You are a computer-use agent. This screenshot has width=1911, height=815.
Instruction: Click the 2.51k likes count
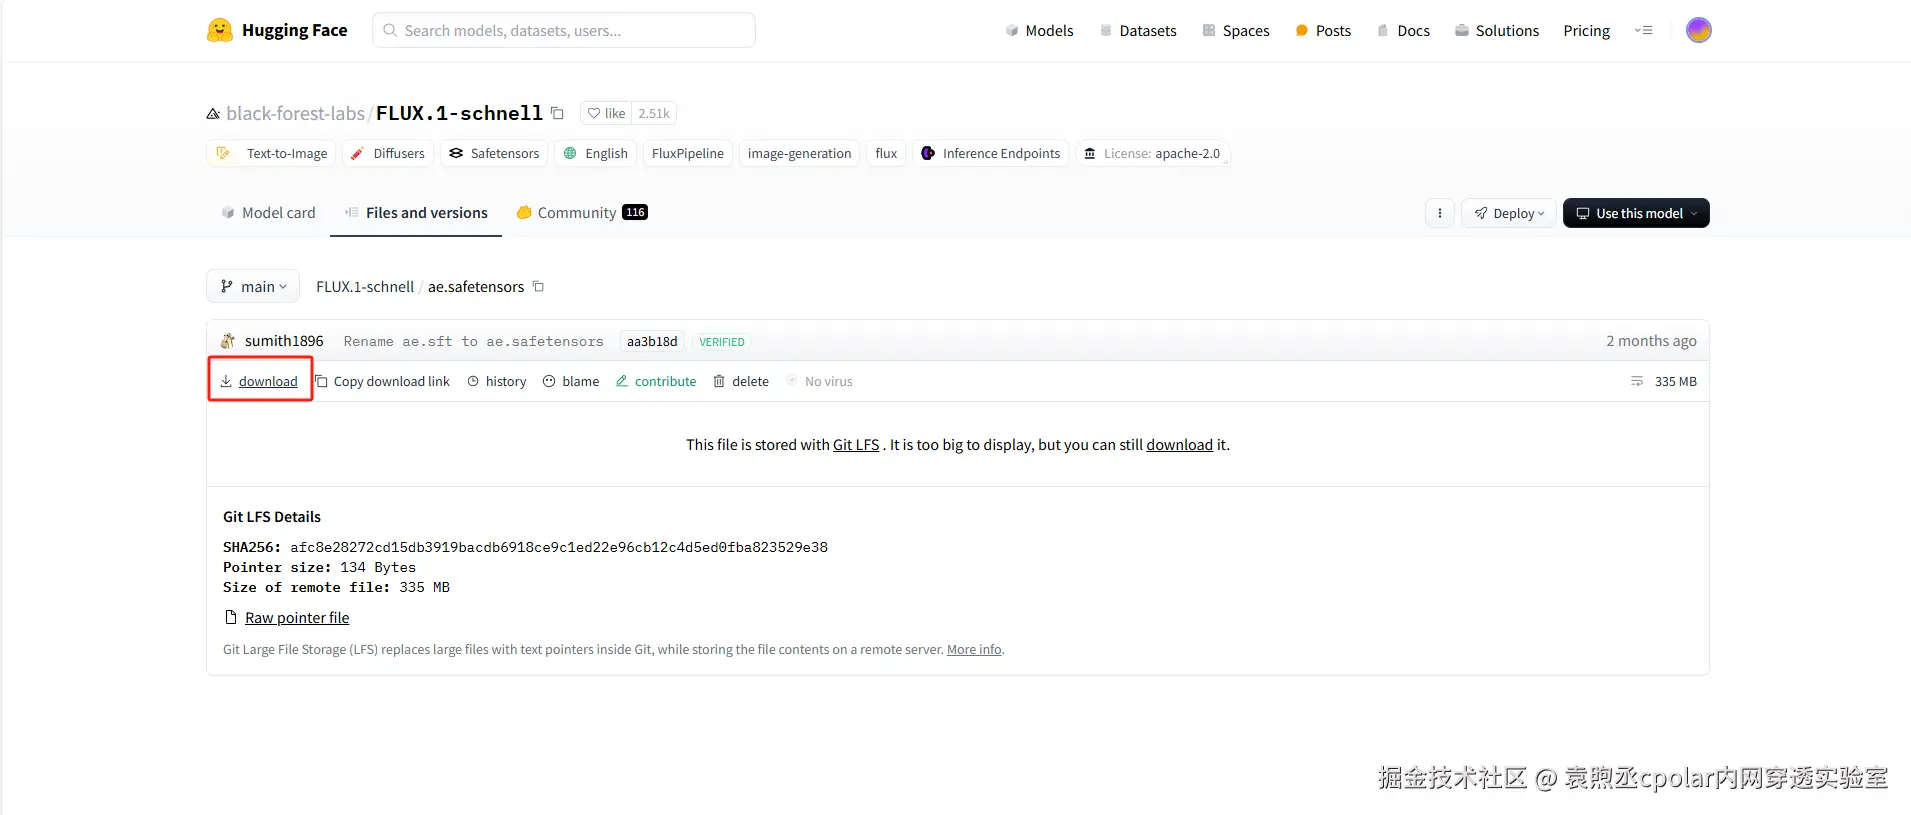(x=654, y=113)
